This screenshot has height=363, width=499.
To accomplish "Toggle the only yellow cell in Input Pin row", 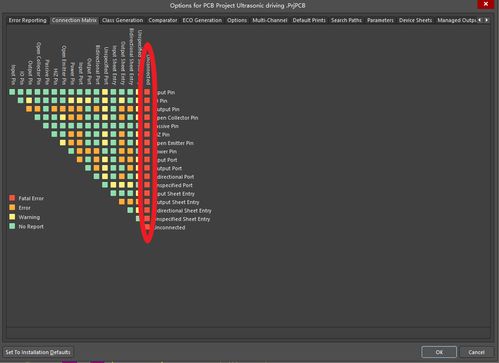I will tap(105, 92).
